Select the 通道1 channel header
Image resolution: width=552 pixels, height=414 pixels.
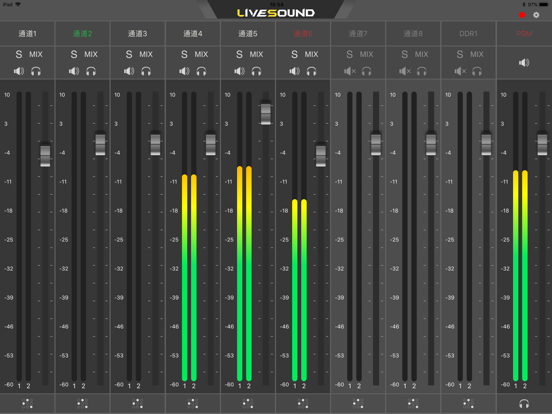[27, 33]
